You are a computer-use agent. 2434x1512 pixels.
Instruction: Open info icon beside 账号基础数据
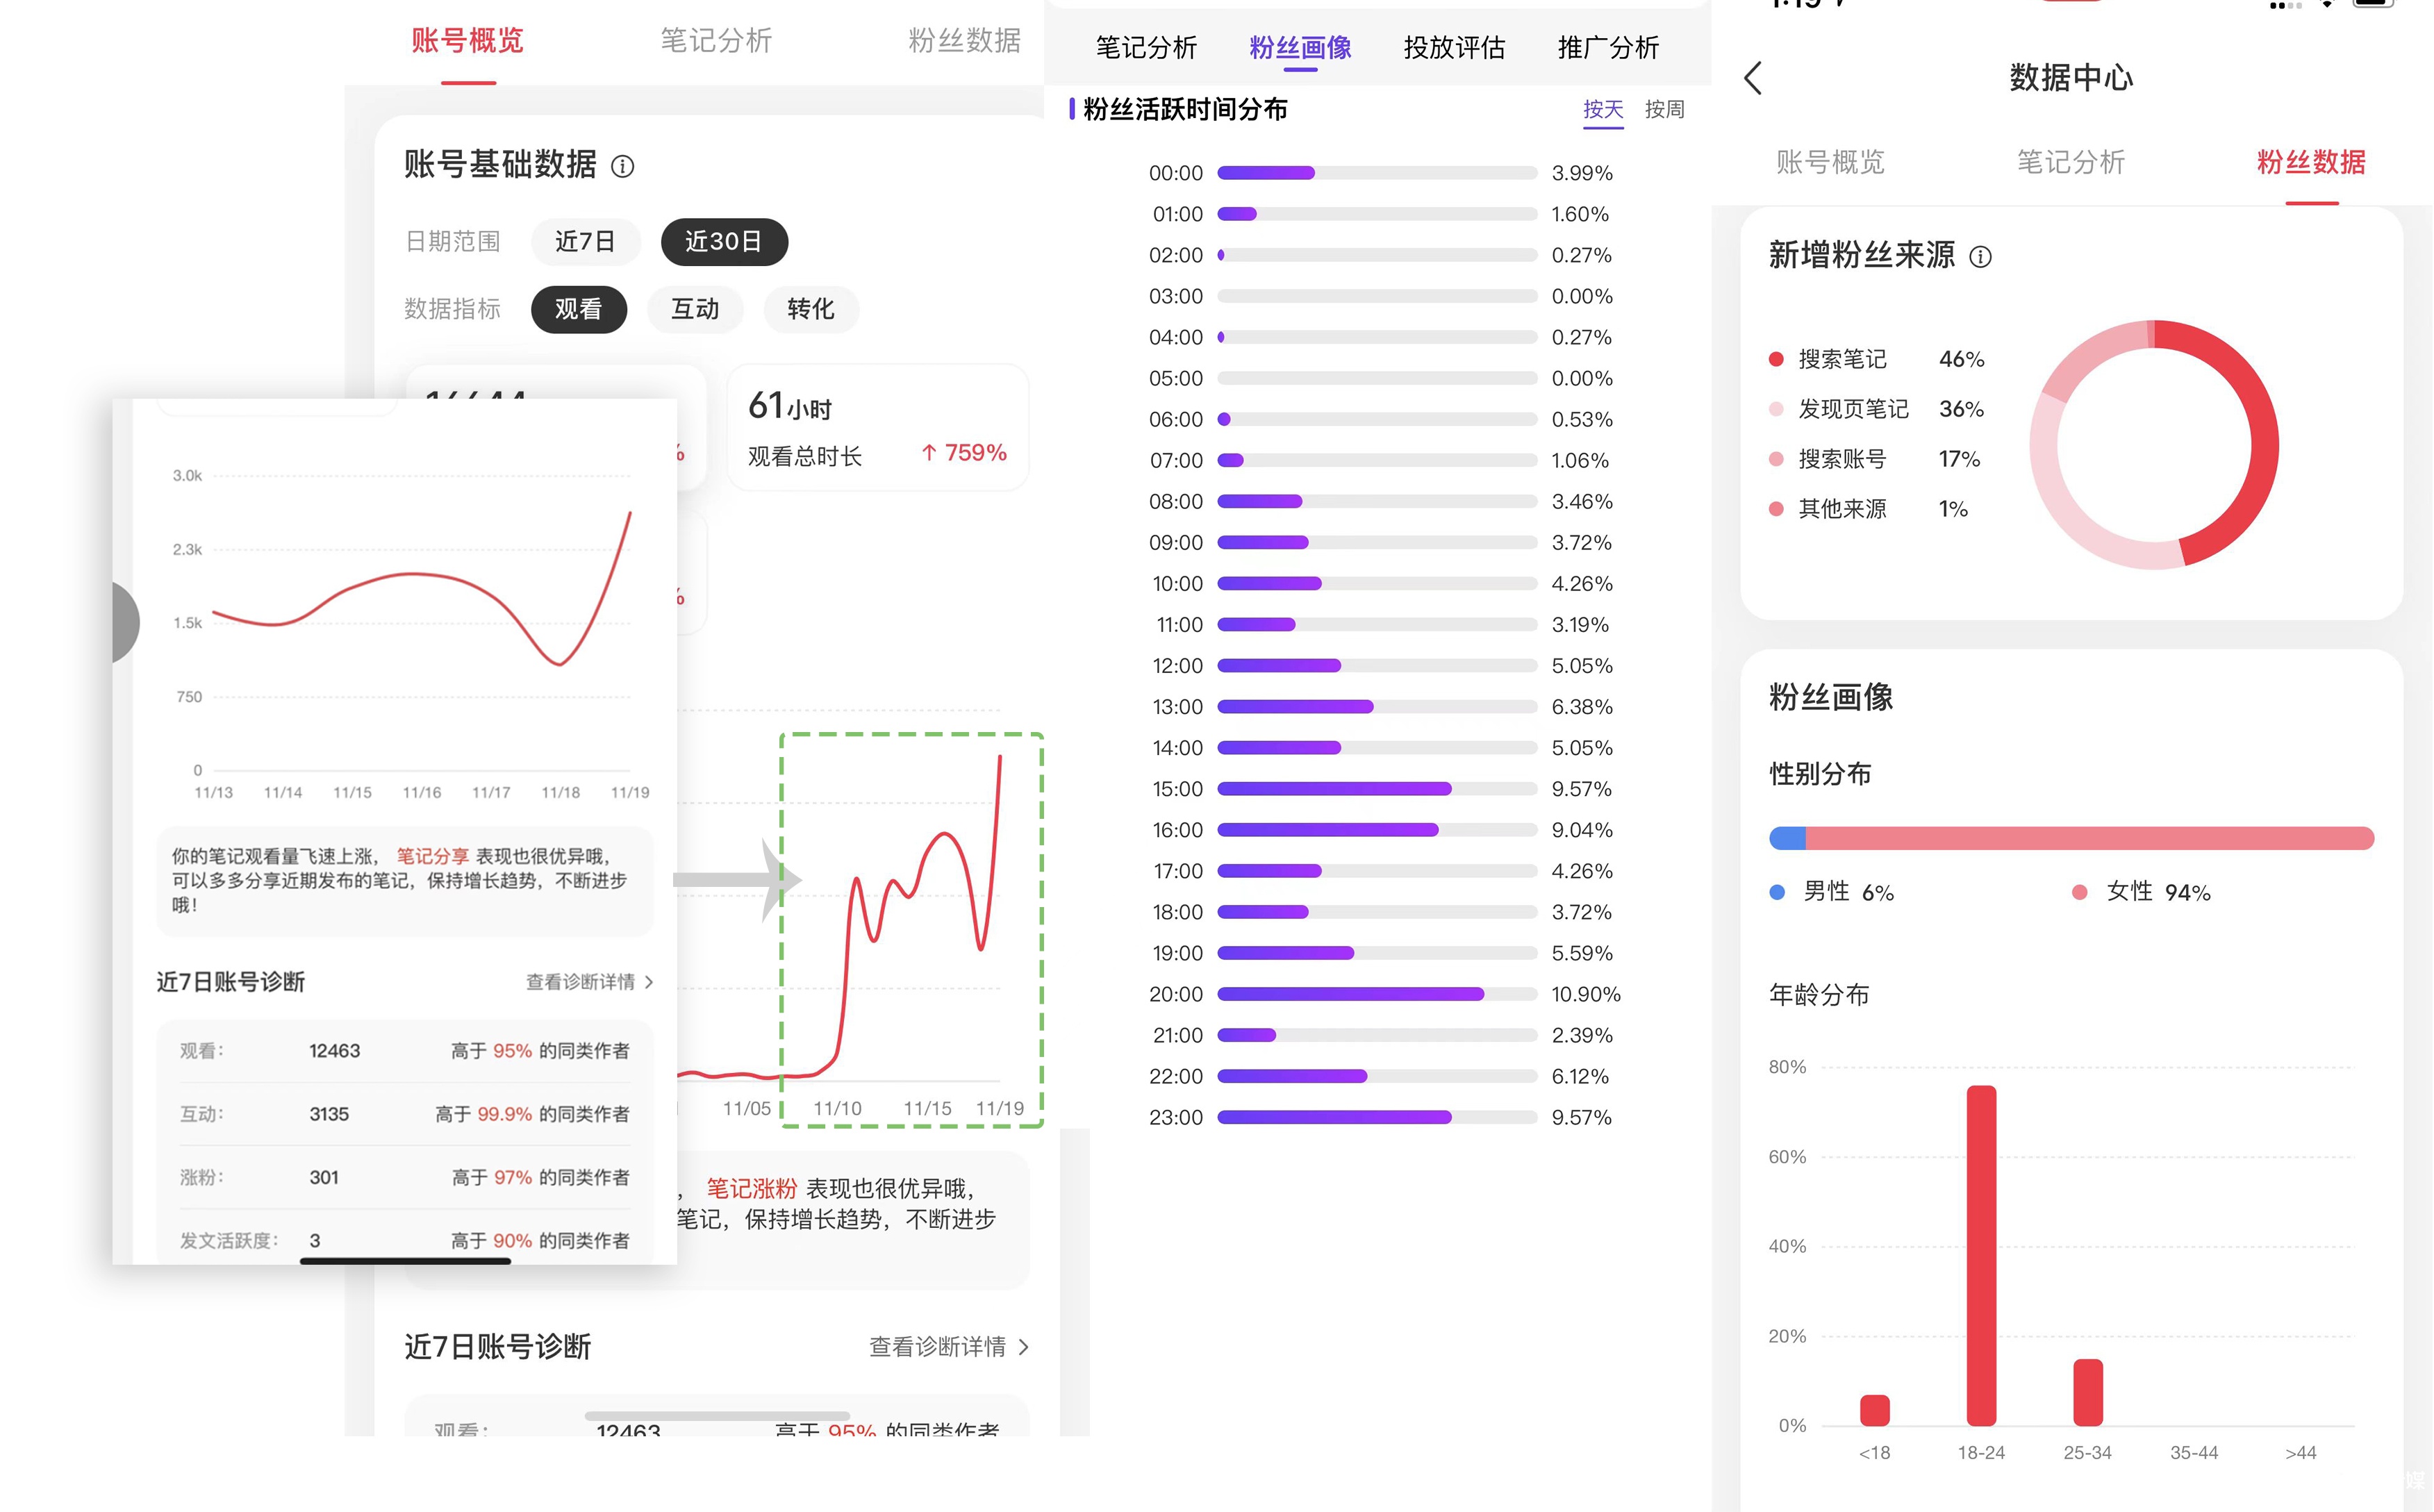(622, 166)
